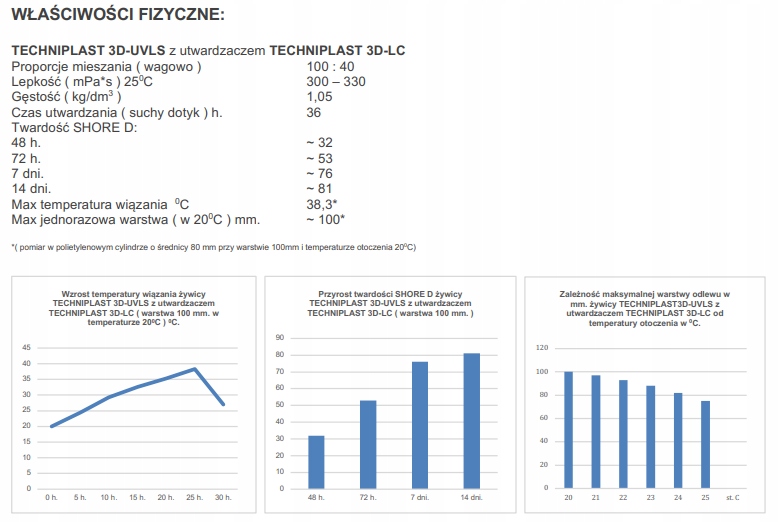The image size is (779, 522).
Task: Click the curing time value '36'
Action: point(313,112)
